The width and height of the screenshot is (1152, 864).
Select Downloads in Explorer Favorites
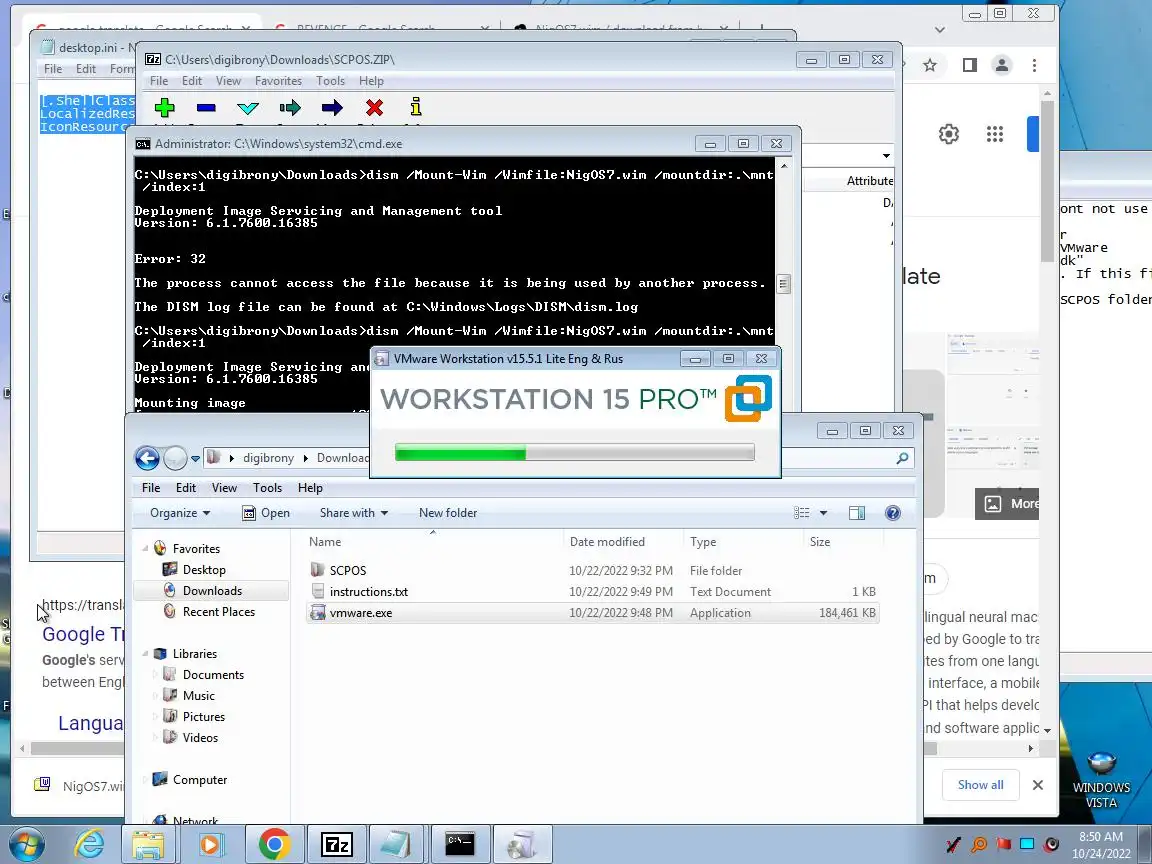(212, 591)
